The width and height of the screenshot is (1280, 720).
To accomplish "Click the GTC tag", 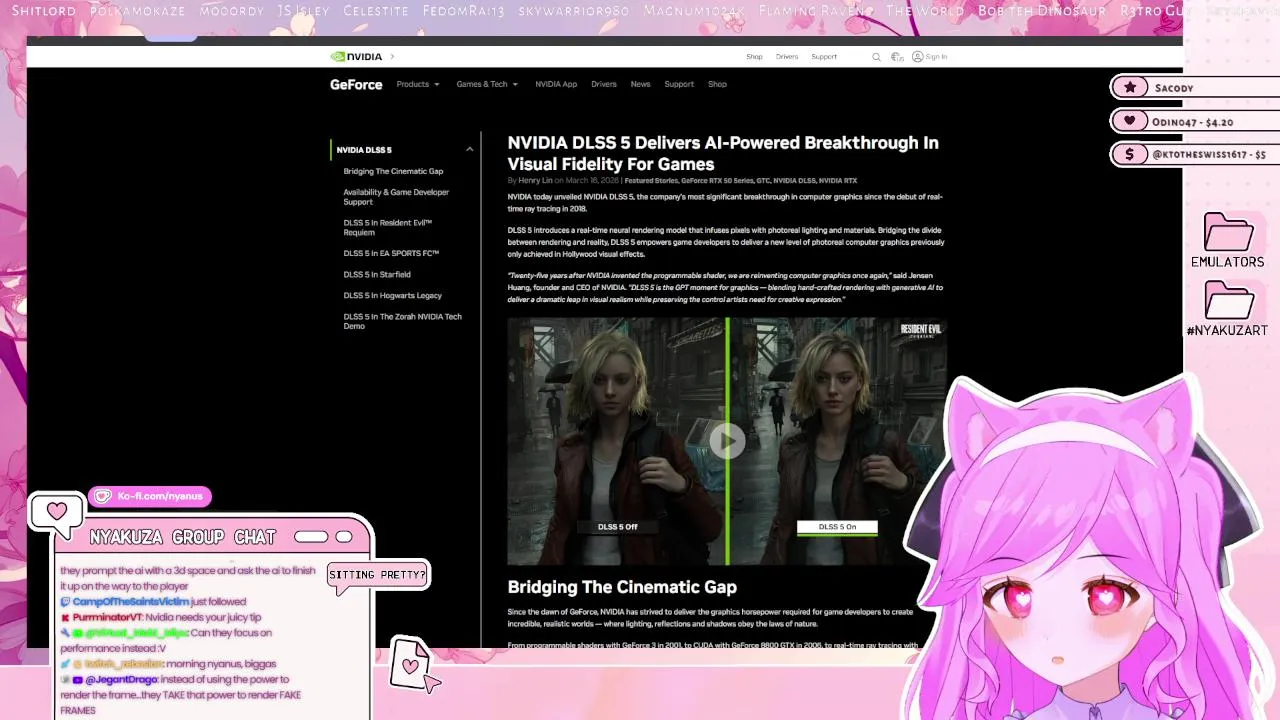I will [763, 181].
